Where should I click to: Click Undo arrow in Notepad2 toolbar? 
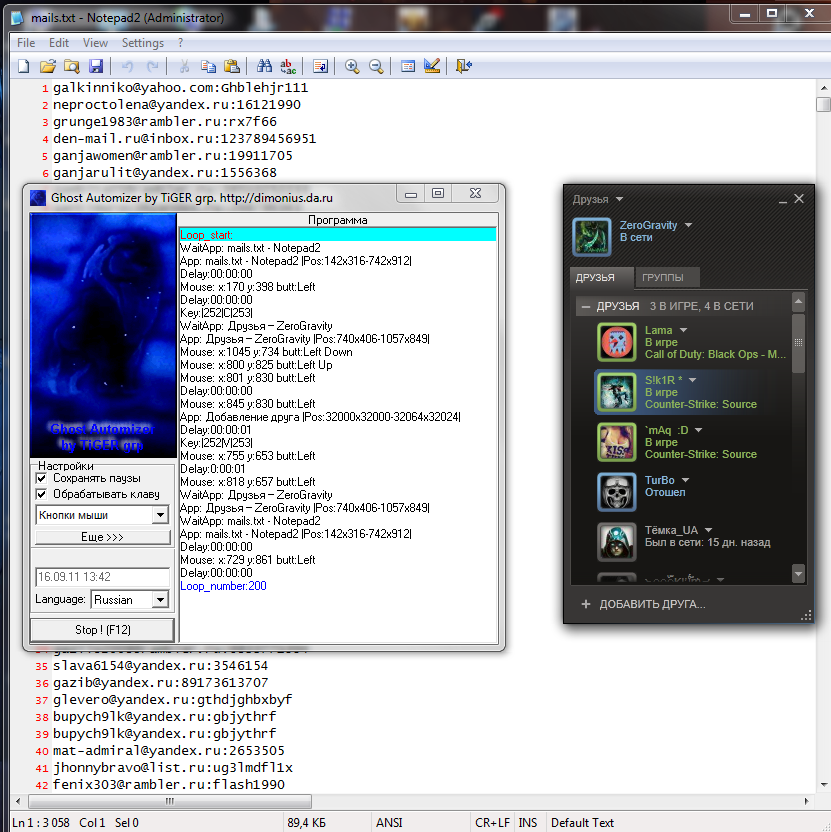coord(127,66)
